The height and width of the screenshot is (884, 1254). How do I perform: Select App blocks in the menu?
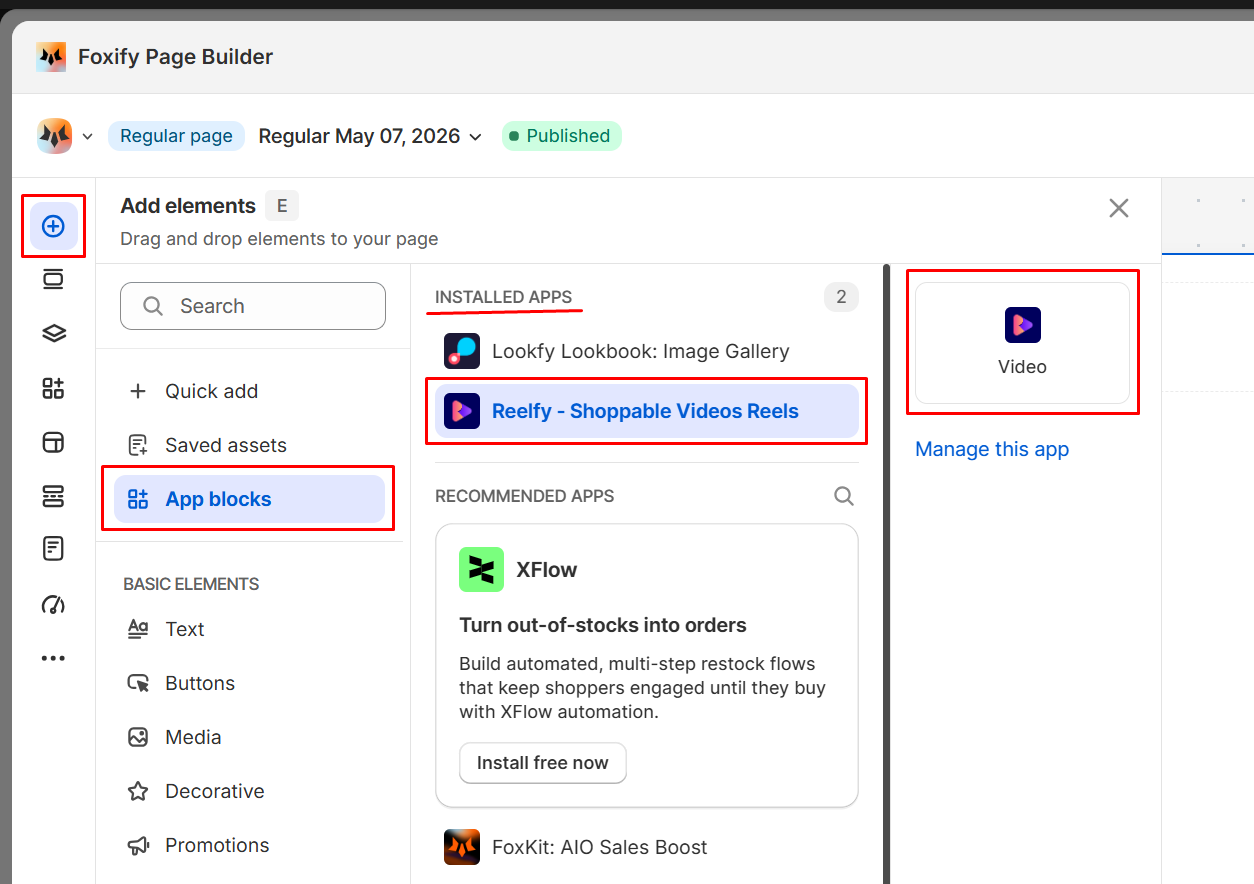(249, 499)
